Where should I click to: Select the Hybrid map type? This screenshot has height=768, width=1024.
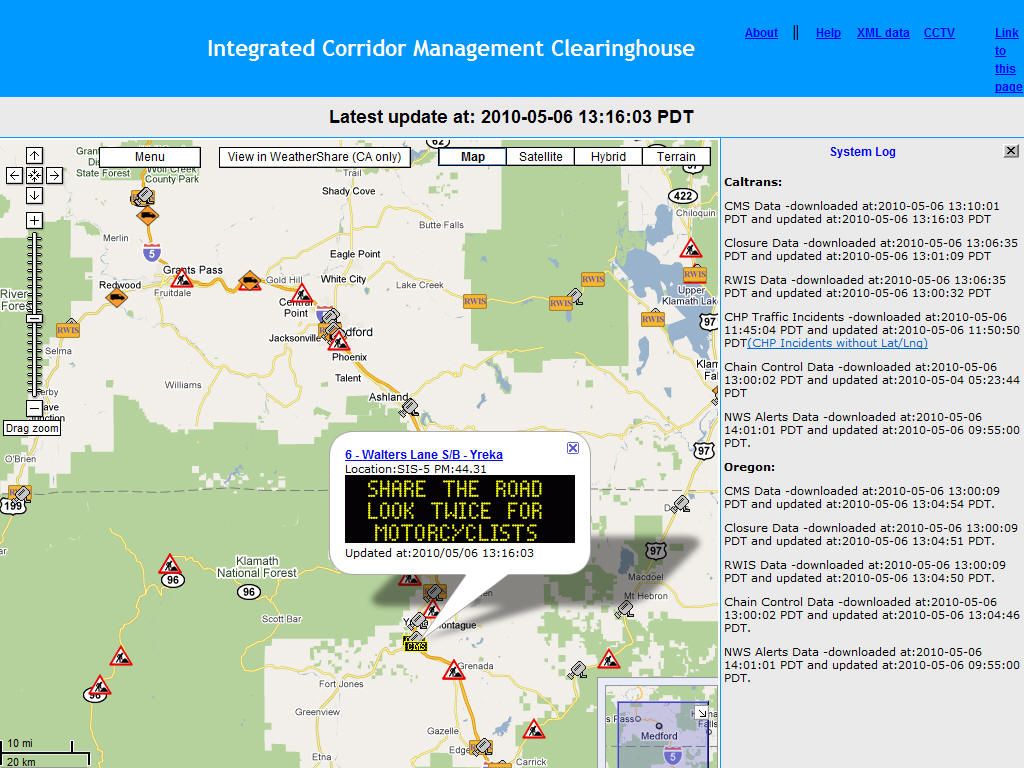(x=608, y=157)
